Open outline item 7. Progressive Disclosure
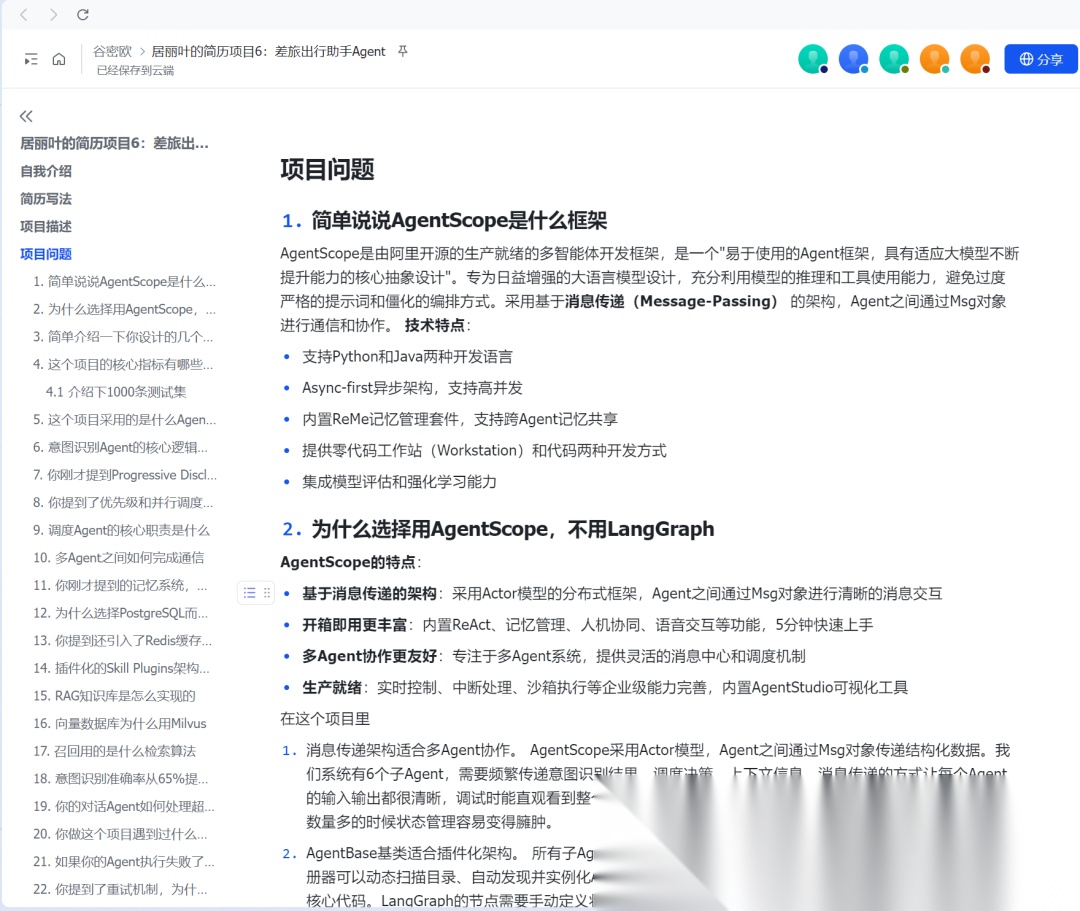The height and width of the screenshot is (911, 1080). pos(125,474)
